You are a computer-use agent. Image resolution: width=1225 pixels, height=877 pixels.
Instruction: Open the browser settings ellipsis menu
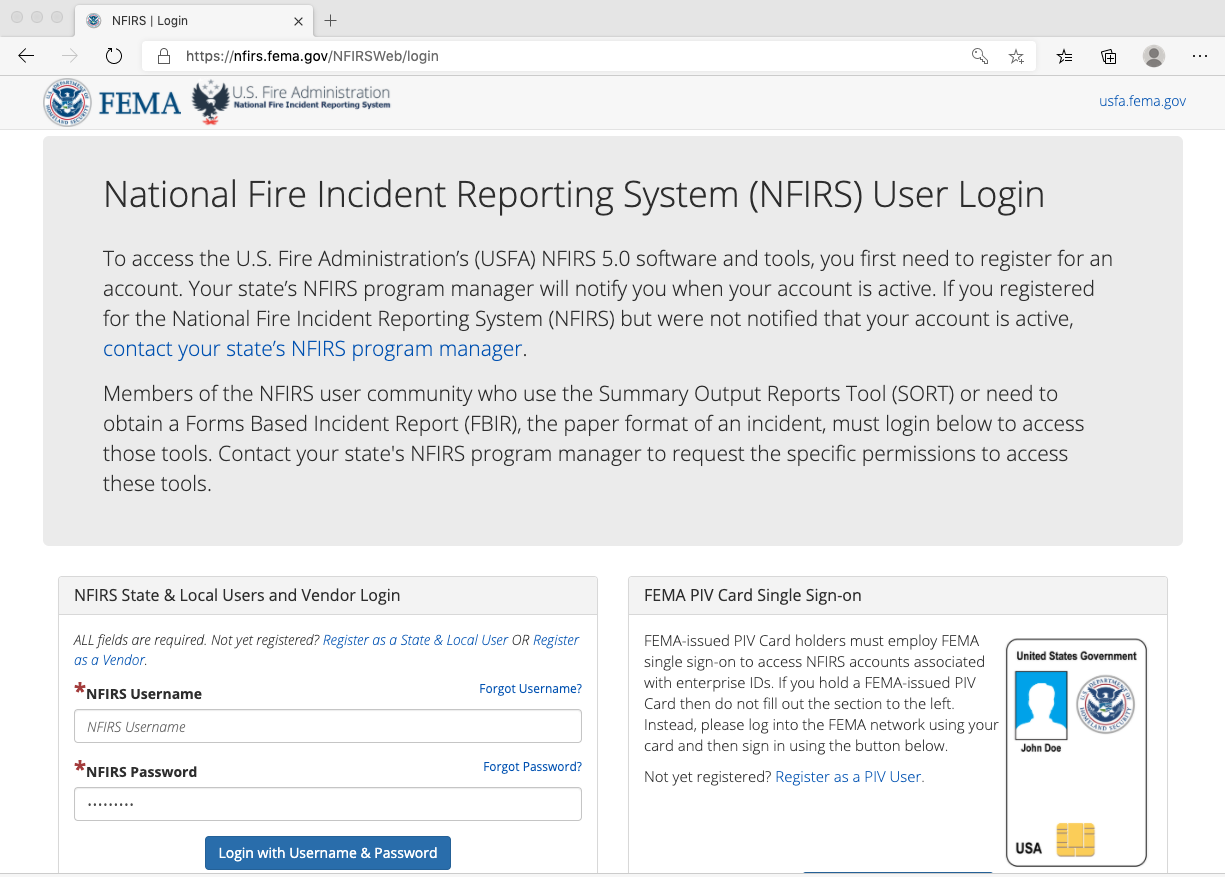pos(1200,57)
